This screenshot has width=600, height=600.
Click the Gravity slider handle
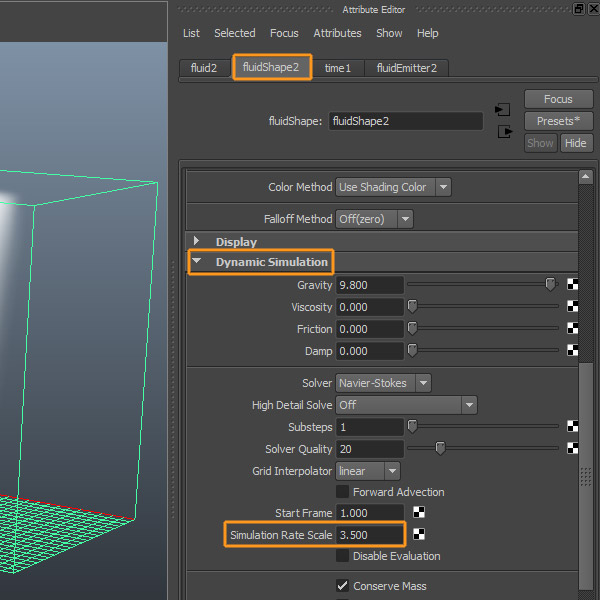(x=550, y=284)
